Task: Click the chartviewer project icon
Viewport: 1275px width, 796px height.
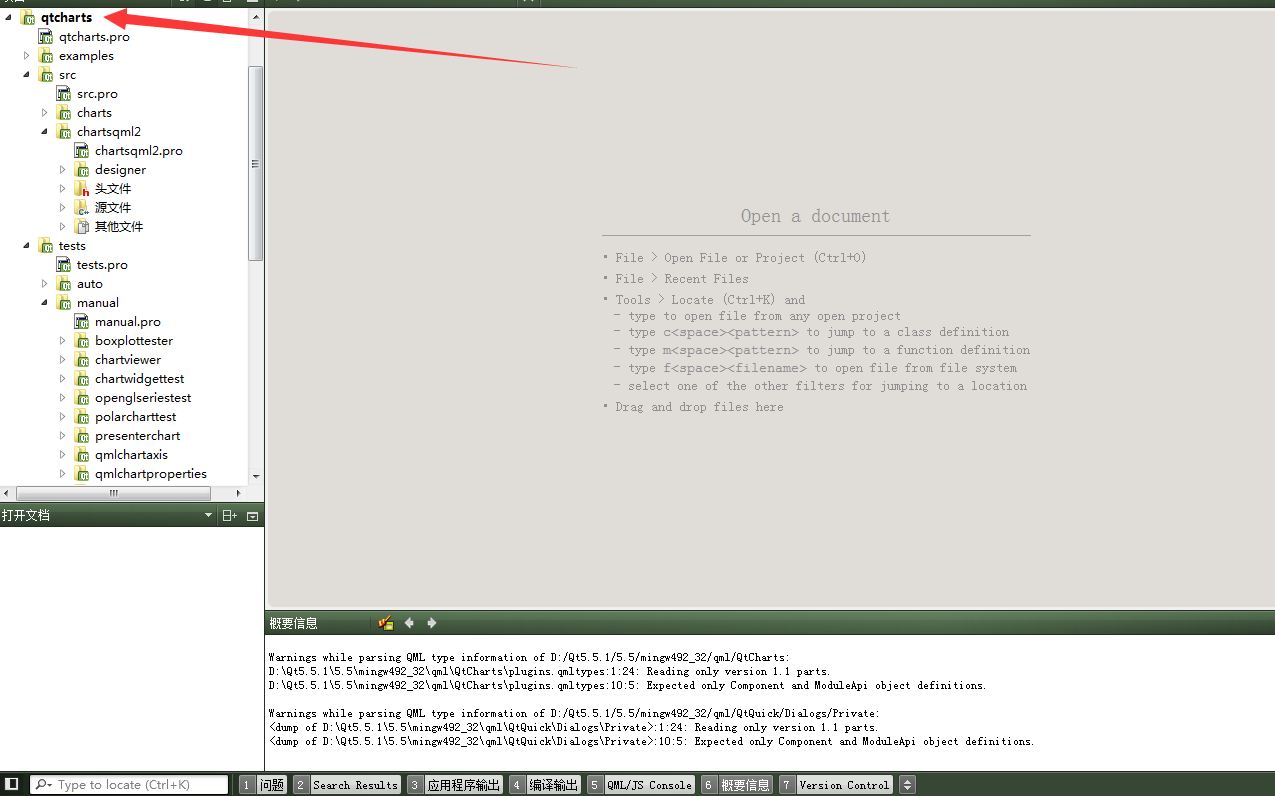Action: [x=81, y=360]
